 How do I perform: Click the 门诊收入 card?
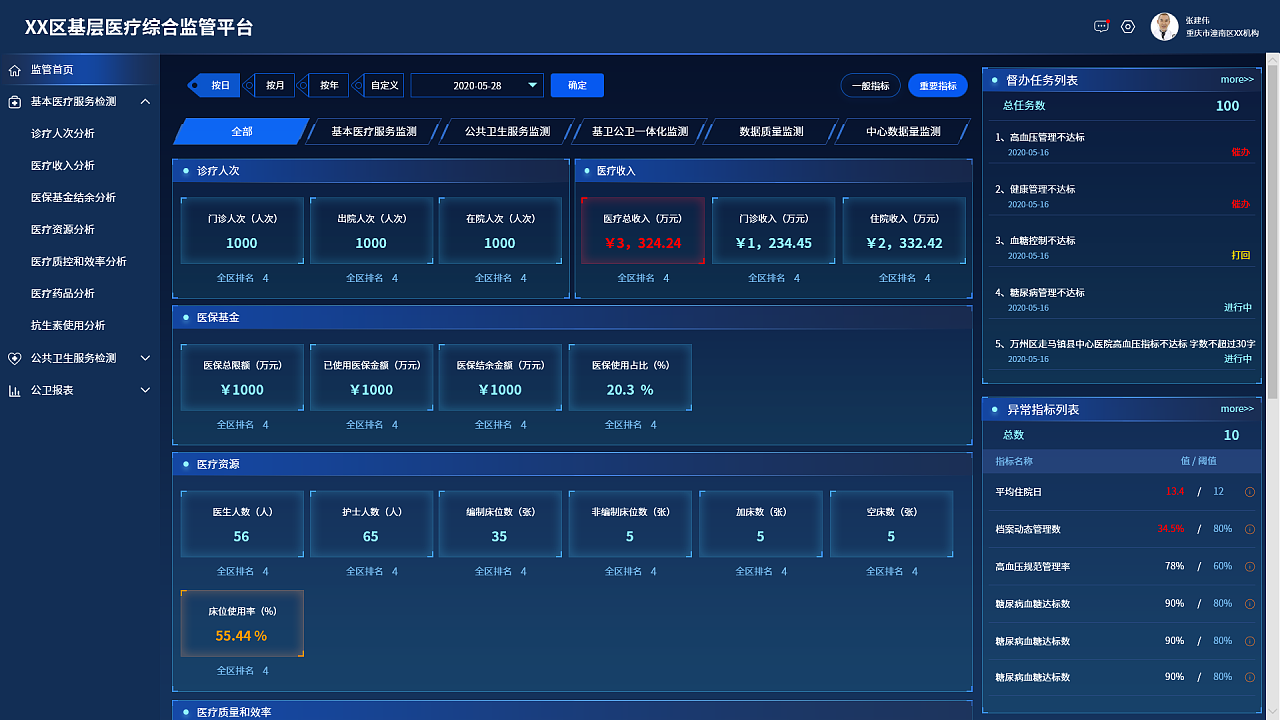click(x=774, y=231)
